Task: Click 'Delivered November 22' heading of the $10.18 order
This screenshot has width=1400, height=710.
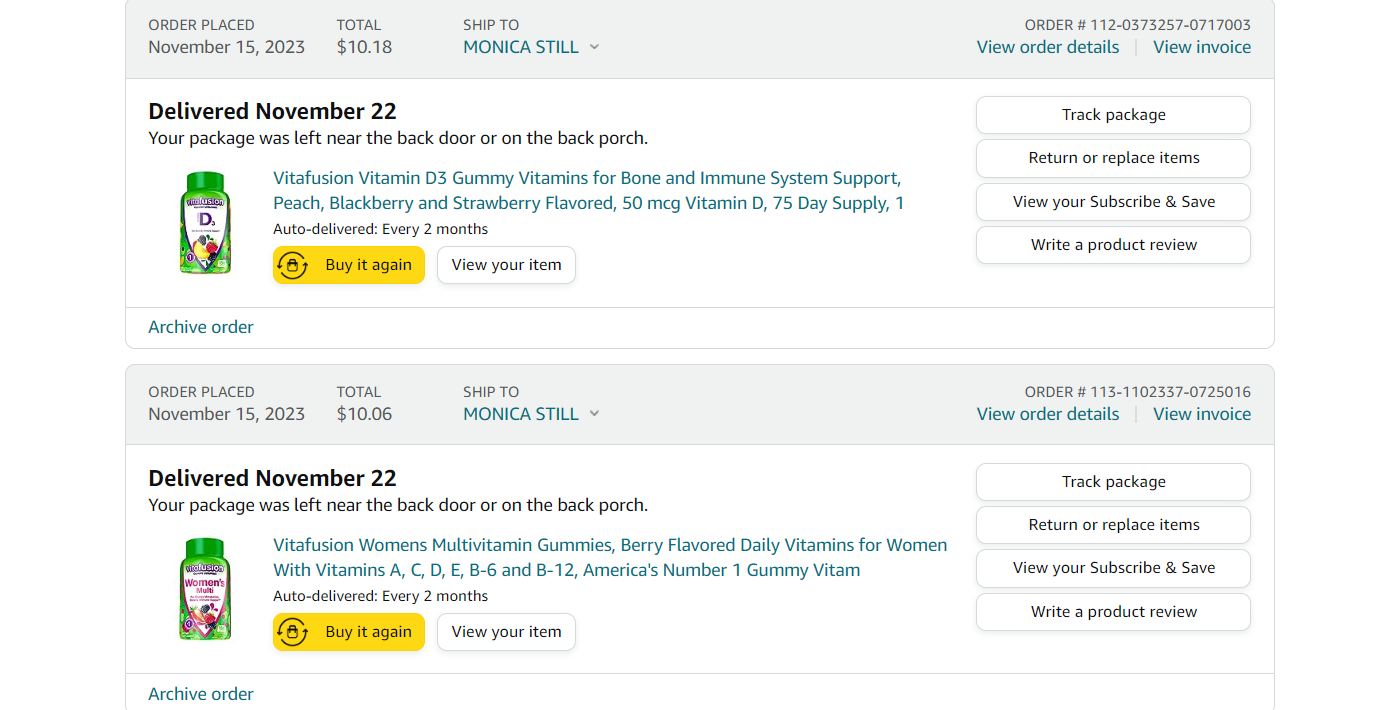Action: 272,111
